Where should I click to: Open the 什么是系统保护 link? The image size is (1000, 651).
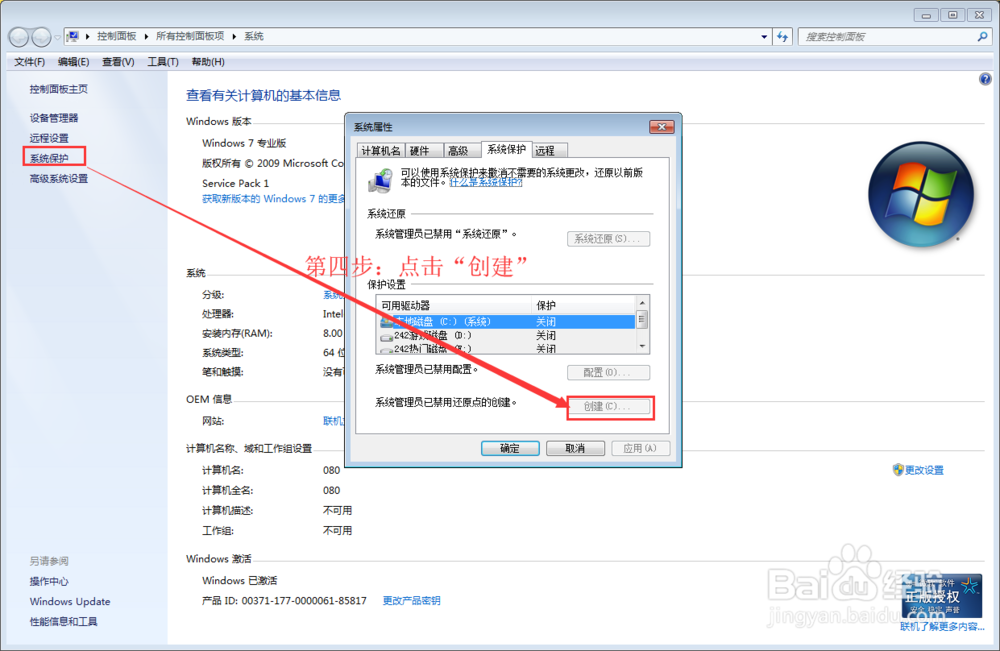pos(486,183)
